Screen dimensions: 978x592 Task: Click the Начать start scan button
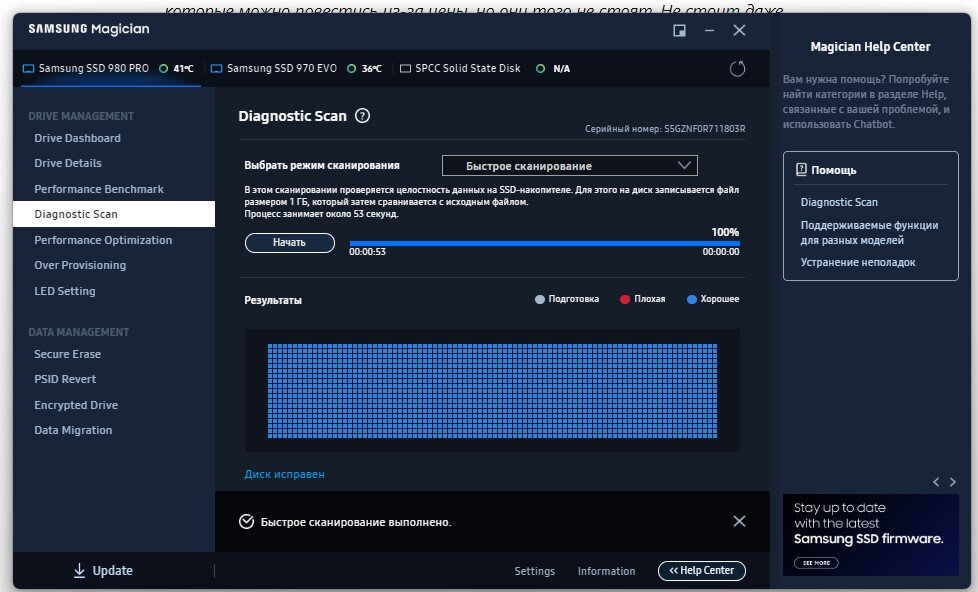click(x=289, y=243)
